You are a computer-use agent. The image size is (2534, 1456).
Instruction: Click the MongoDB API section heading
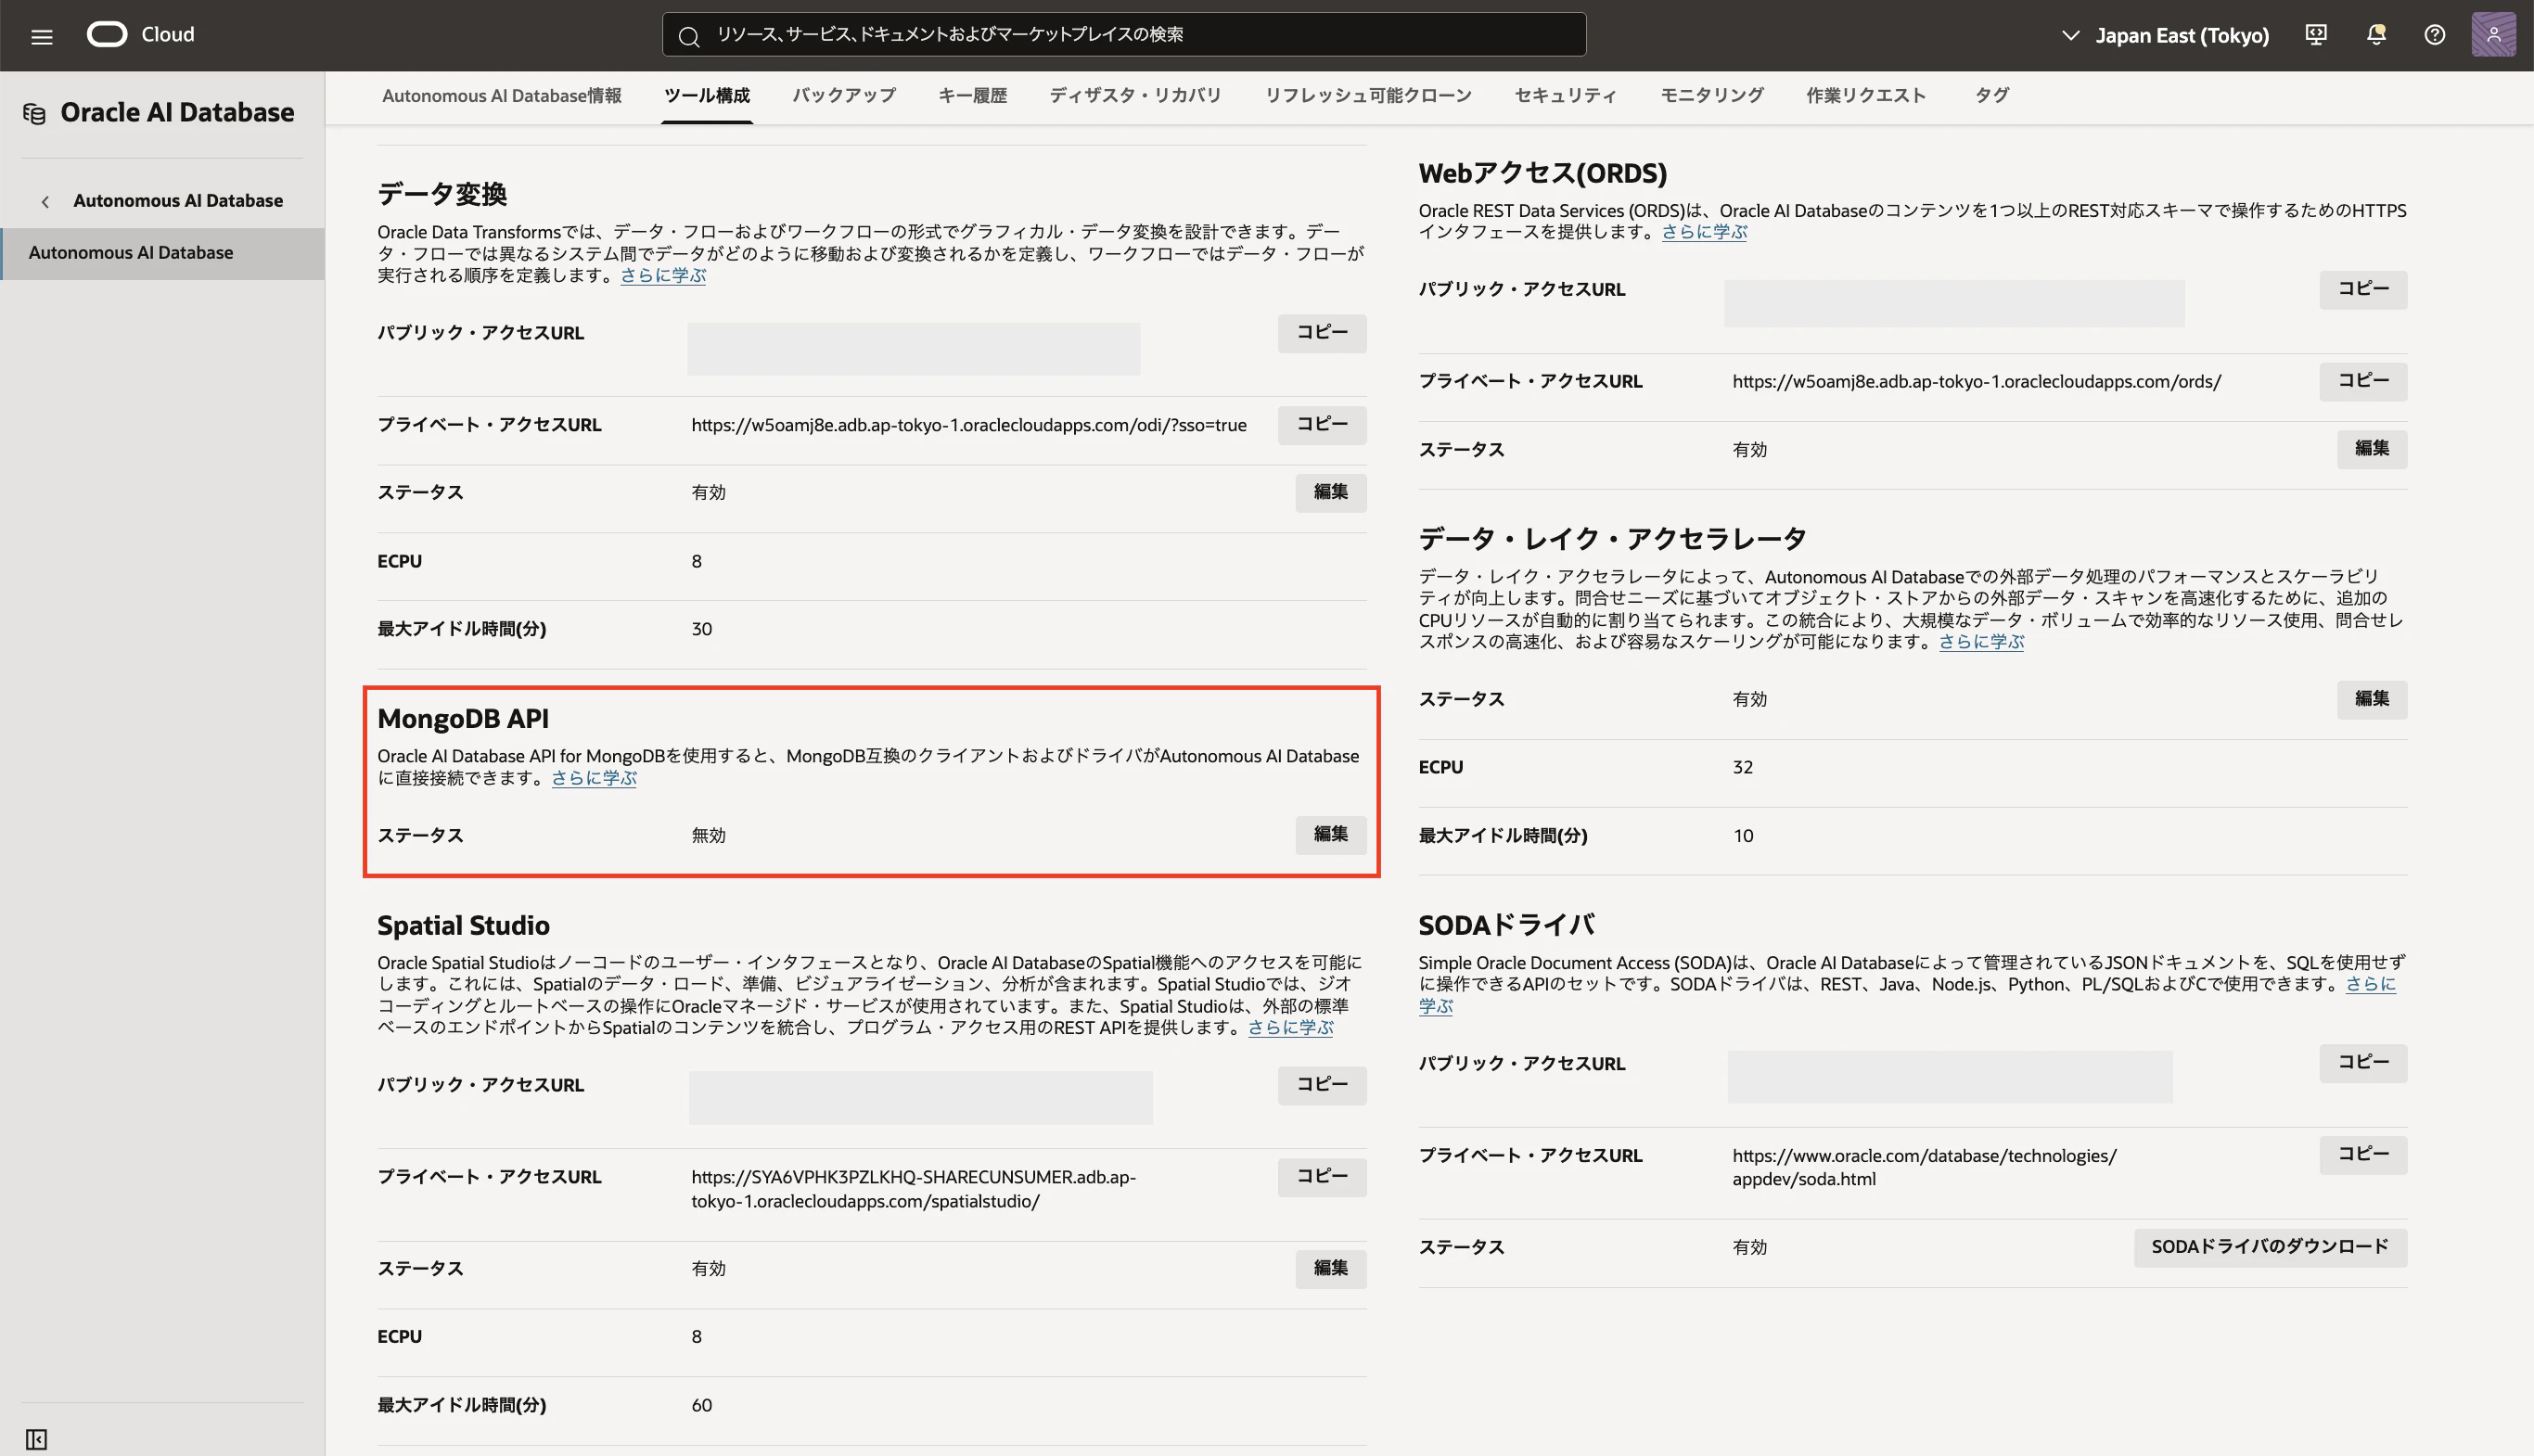(x=463, y=719)
